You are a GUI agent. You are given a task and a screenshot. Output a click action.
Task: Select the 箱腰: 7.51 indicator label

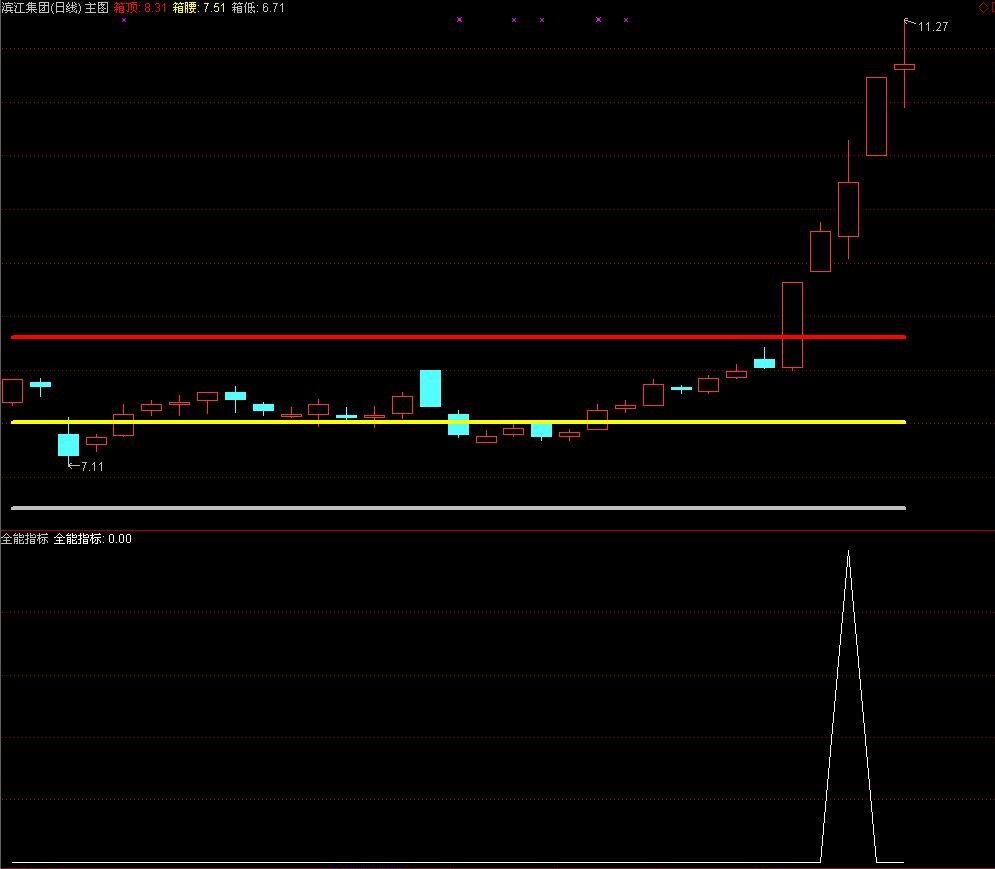point(199,8)
